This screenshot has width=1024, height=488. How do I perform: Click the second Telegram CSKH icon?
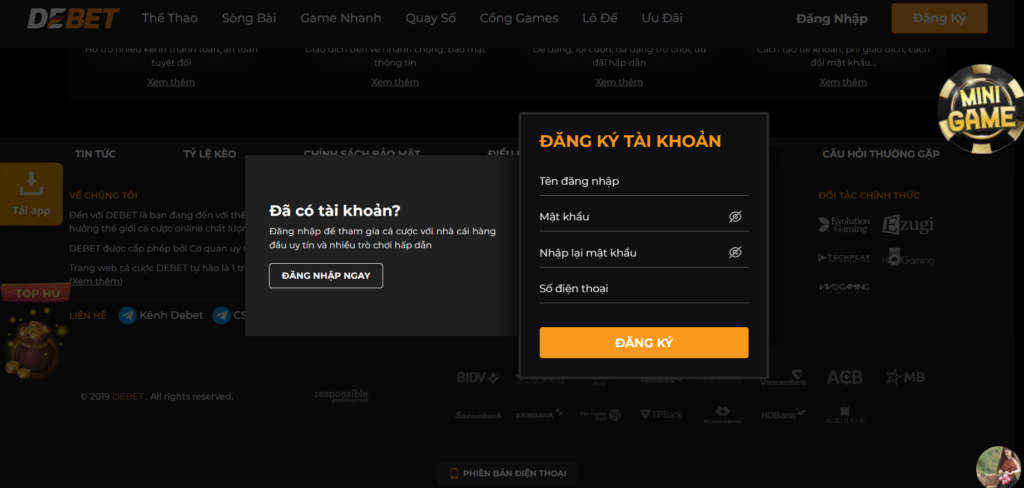(x=221, y=316)
